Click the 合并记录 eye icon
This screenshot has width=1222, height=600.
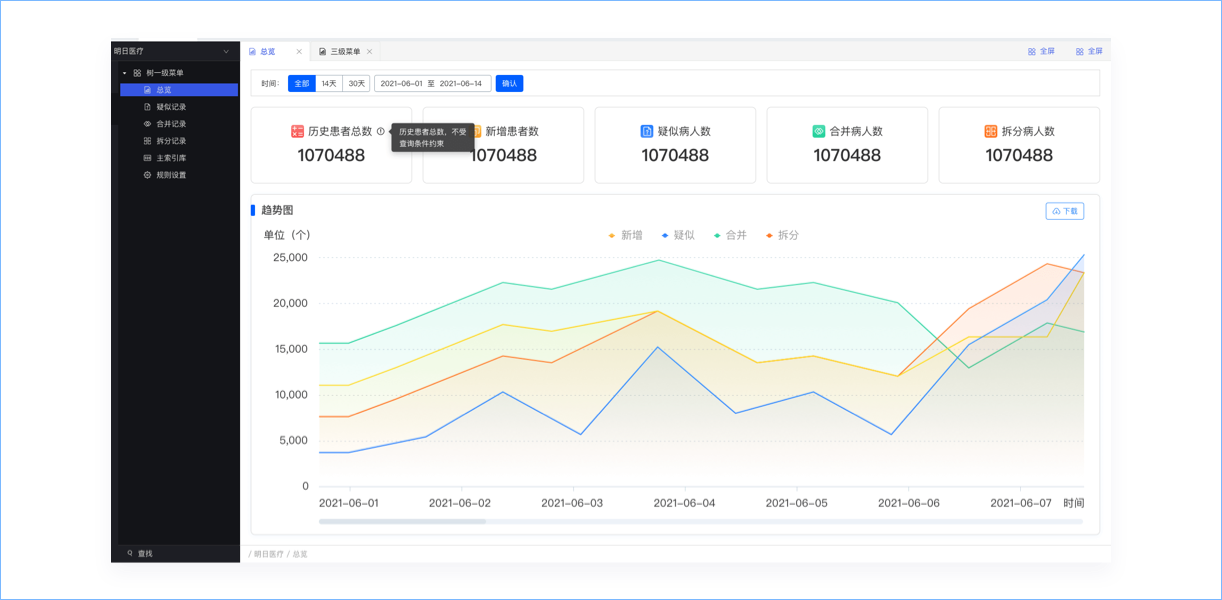147,124
